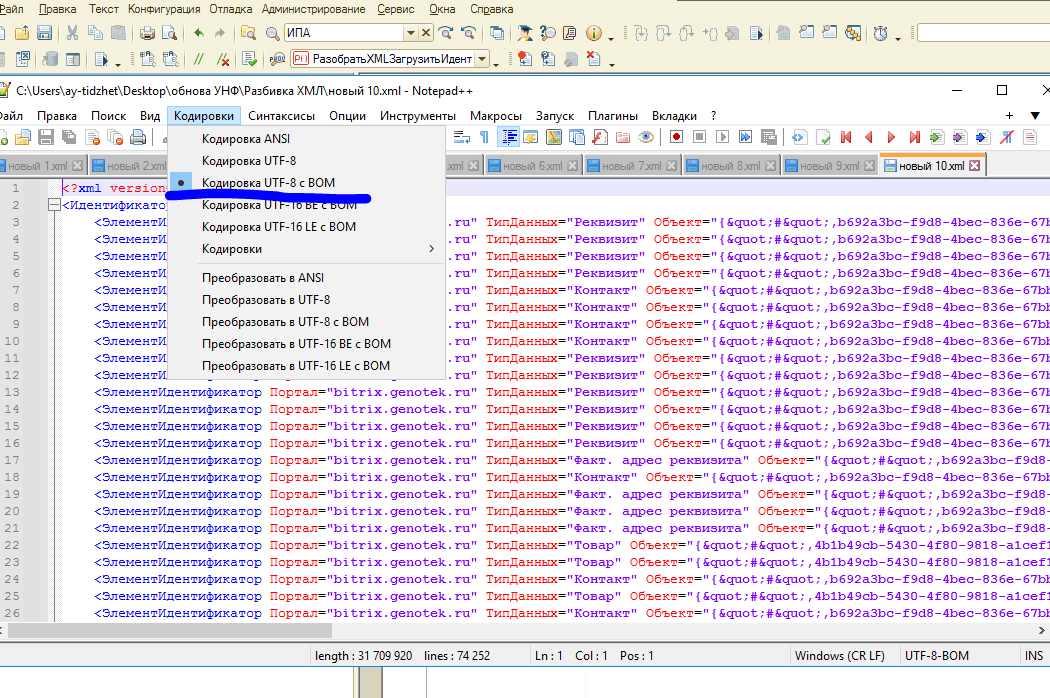Click the Save recorded macro icon
Viewport: 1050px width, 698px height.
point(769,137)
